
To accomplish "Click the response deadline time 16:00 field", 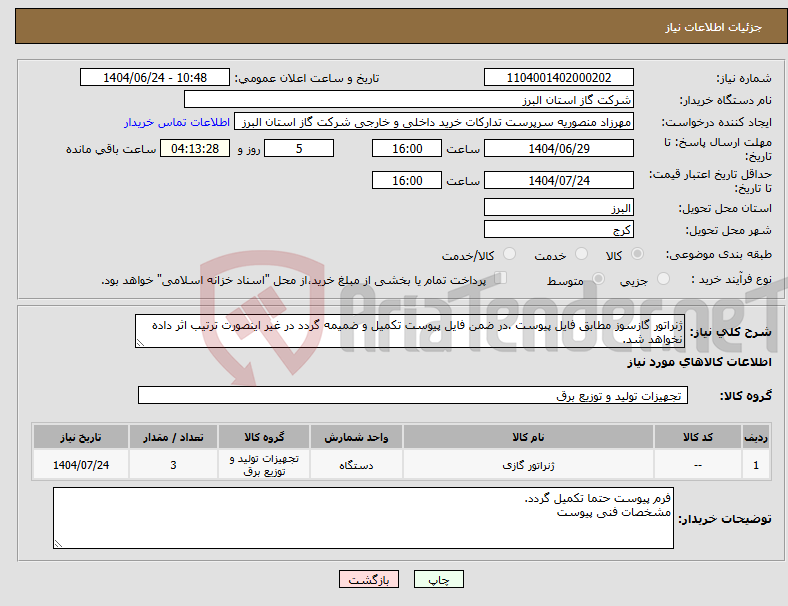I will (x=407, y=148).
